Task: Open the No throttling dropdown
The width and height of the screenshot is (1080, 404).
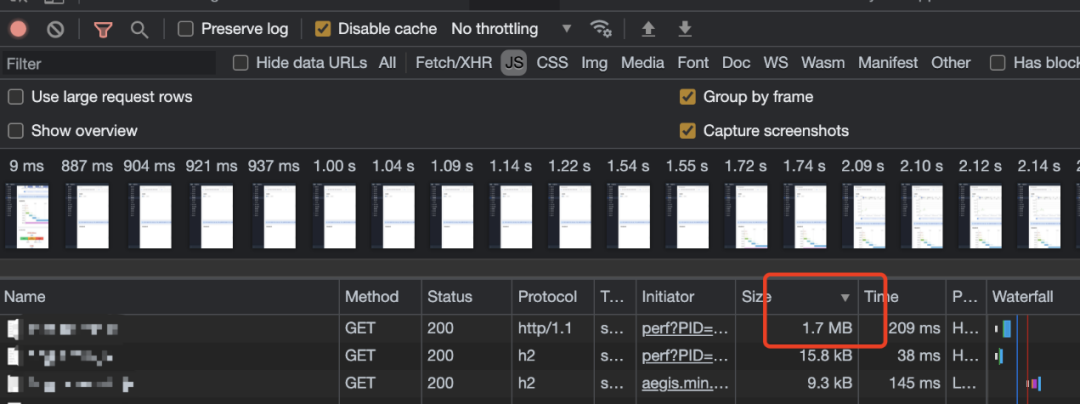Action: (511, 29)
